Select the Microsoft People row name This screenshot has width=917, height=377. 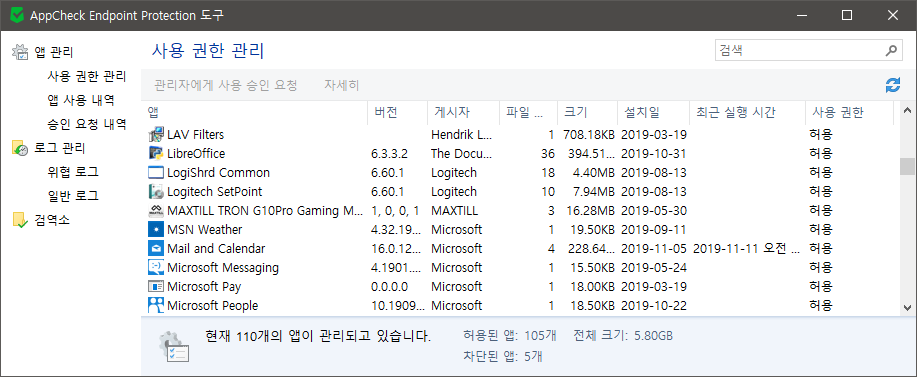[212, 305]
